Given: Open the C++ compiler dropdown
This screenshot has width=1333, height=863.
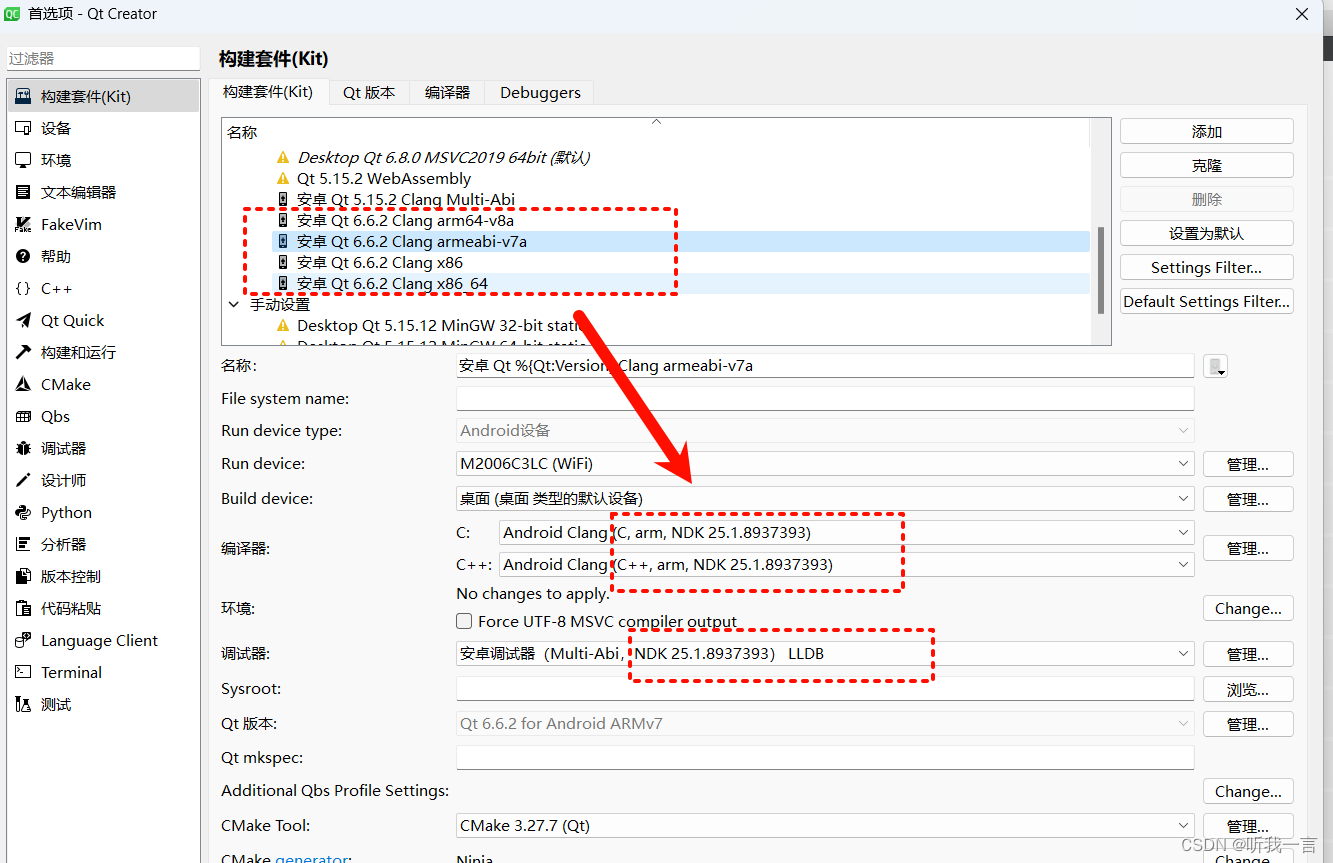Looking at the screenshot, I should [847, 564].
